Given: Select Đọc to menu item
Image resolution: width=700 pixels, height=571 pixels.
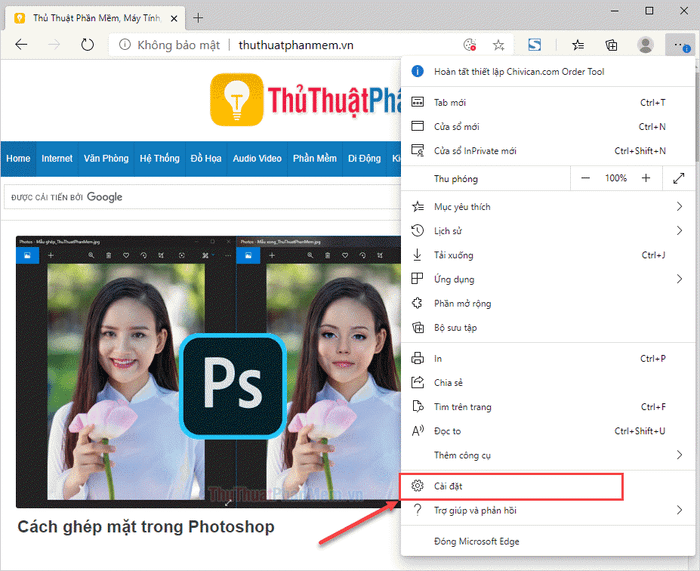Looking at the screenshot, I should pos(548,431).
